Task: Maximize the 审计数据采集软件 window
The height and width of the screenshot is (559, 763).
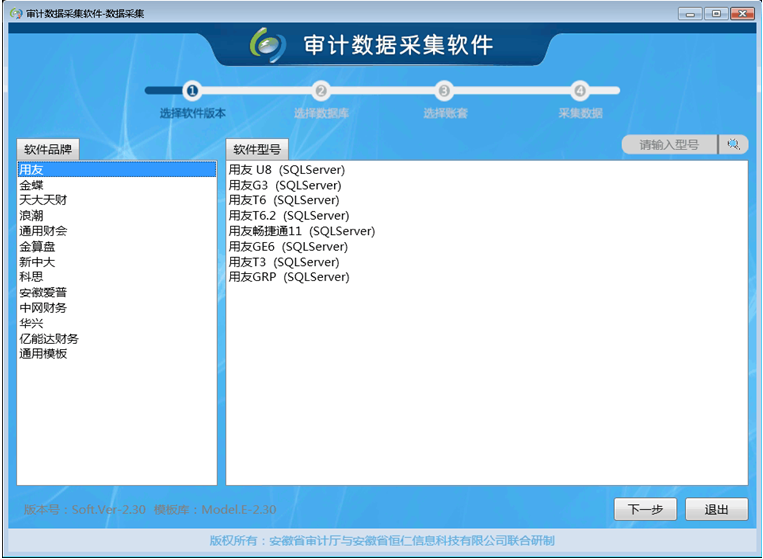Action: [716, 14]
